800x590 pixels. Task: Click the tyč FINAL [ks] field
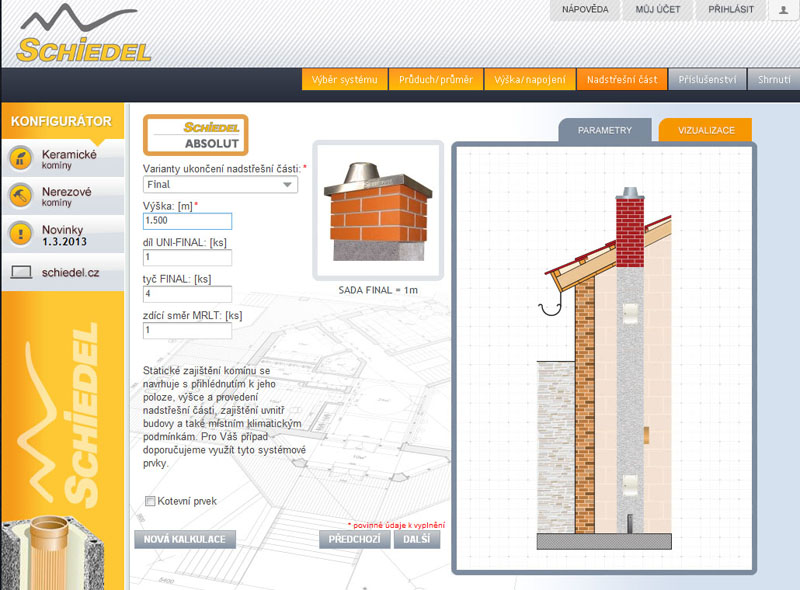[x=187, y=294]
